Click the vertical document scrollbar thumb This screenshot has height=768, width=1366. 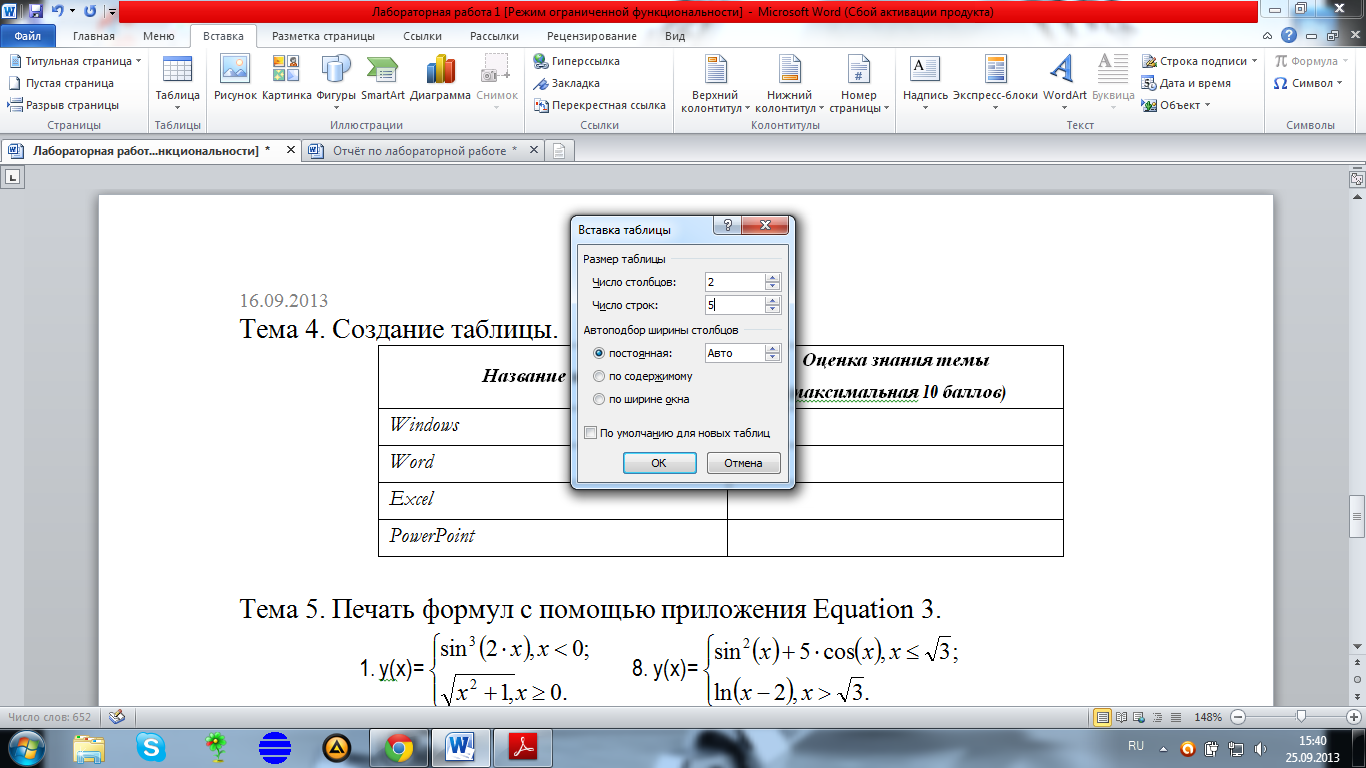tap(1357, 515)
